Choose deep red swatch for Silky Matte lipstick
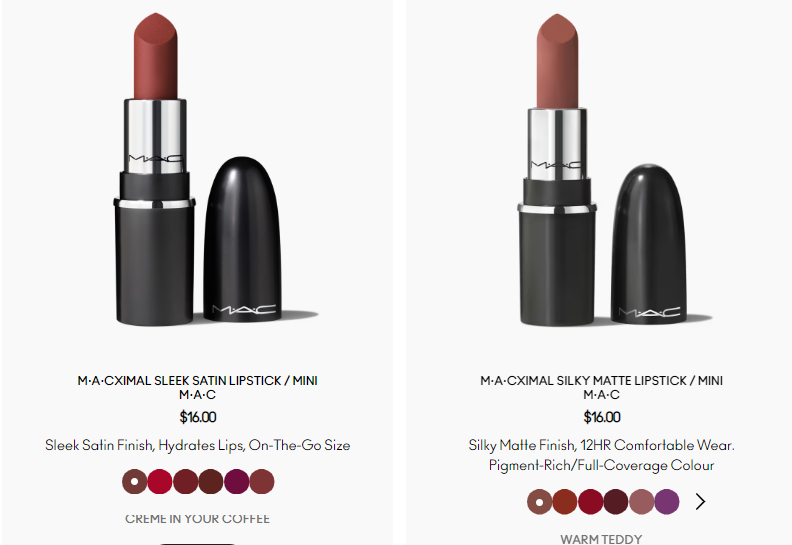The image size is (792, 545). (590, 502)
